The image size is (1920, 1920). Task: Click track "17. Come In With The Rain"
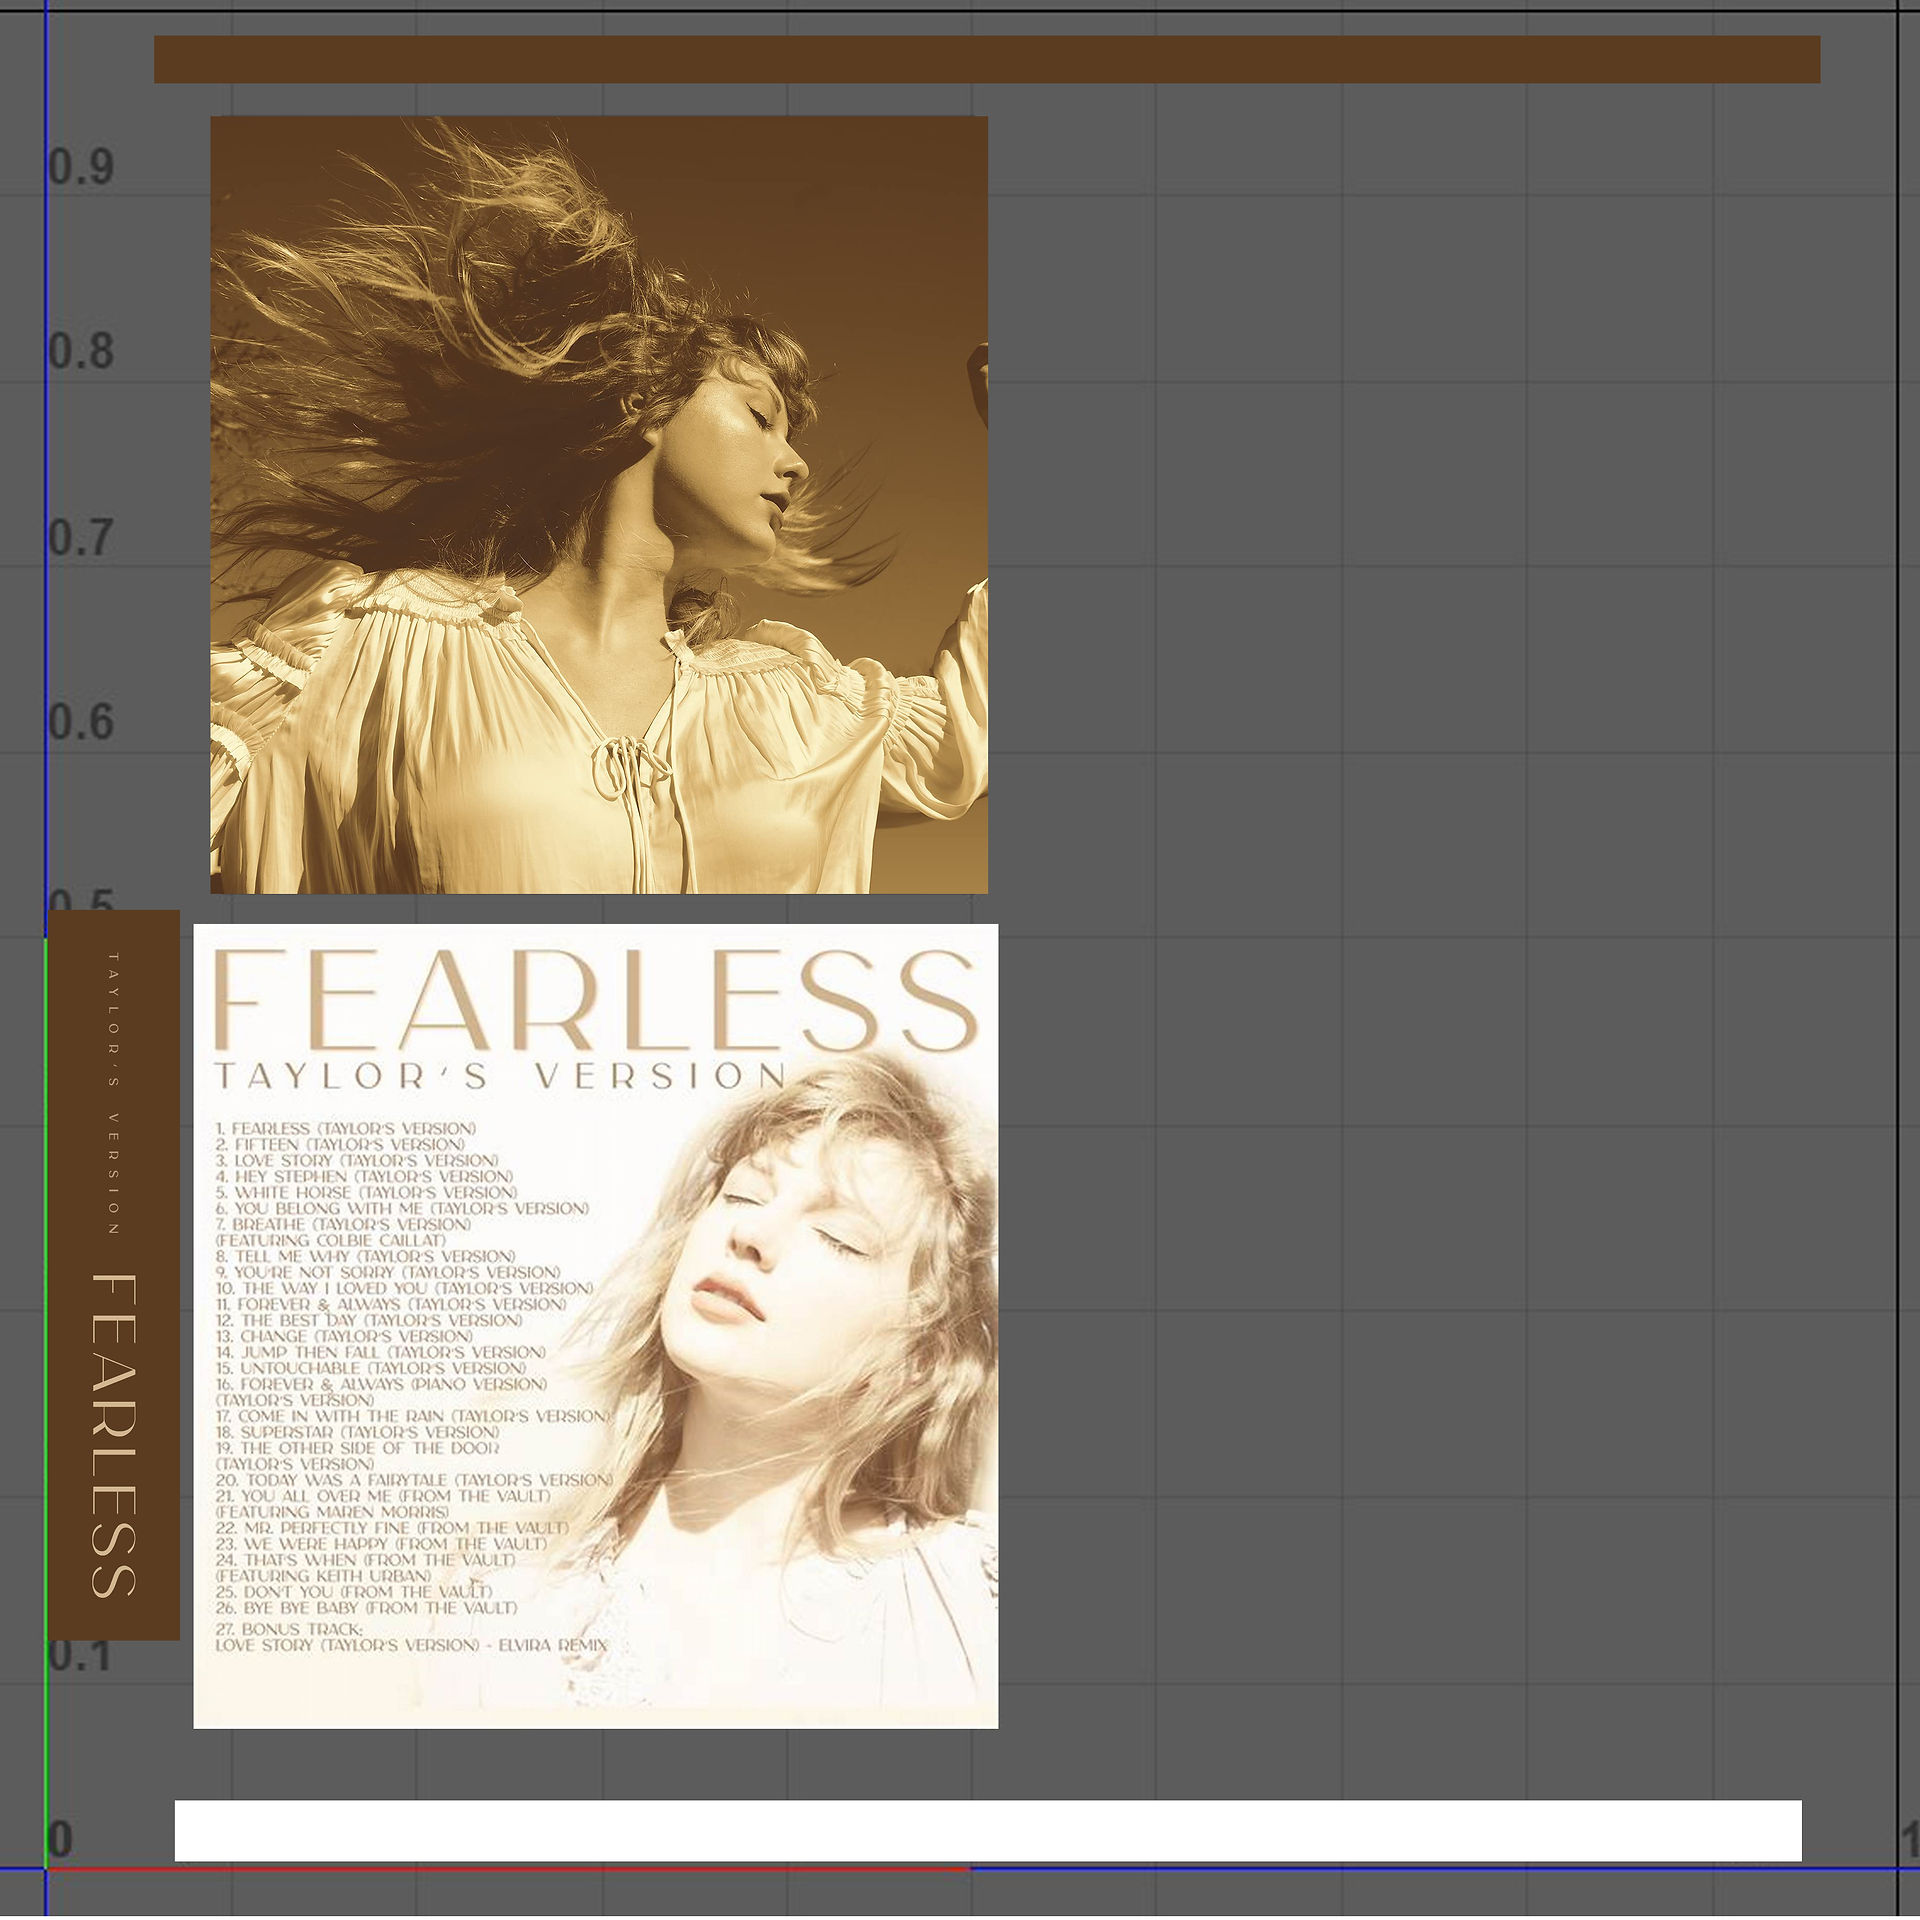(x=412, y=1416)
